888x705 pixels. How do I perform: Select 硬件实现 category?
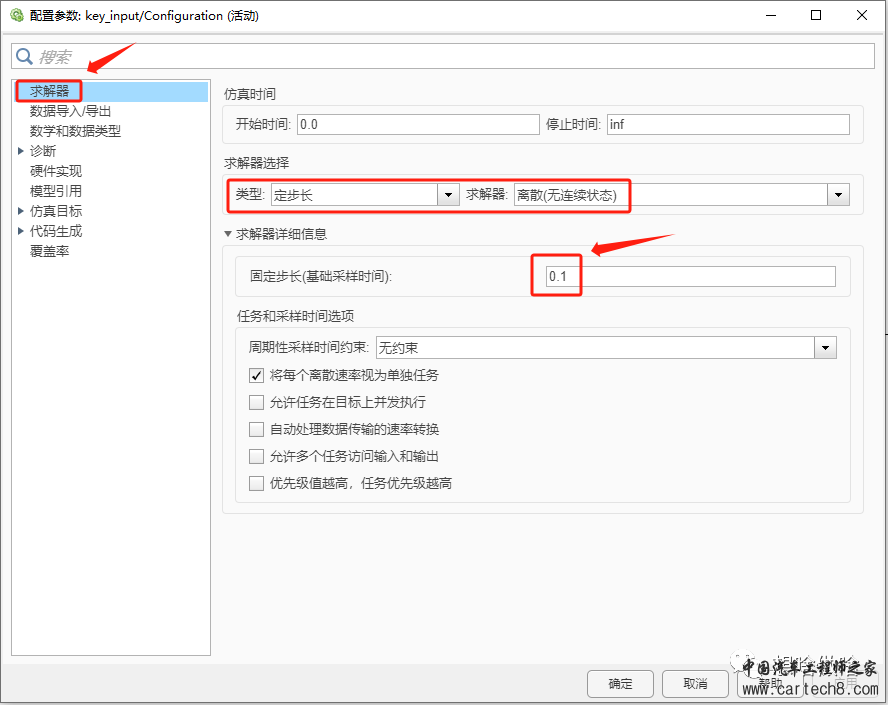[56, 171]
